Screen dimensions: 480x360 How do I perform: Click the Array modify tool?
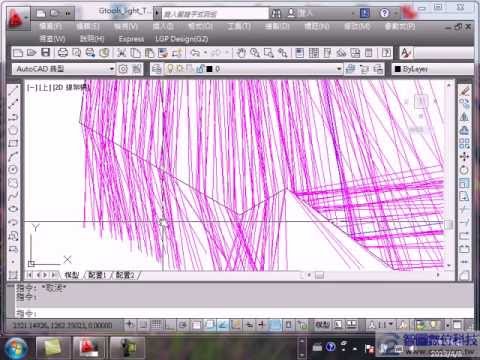tap(464, 143)
